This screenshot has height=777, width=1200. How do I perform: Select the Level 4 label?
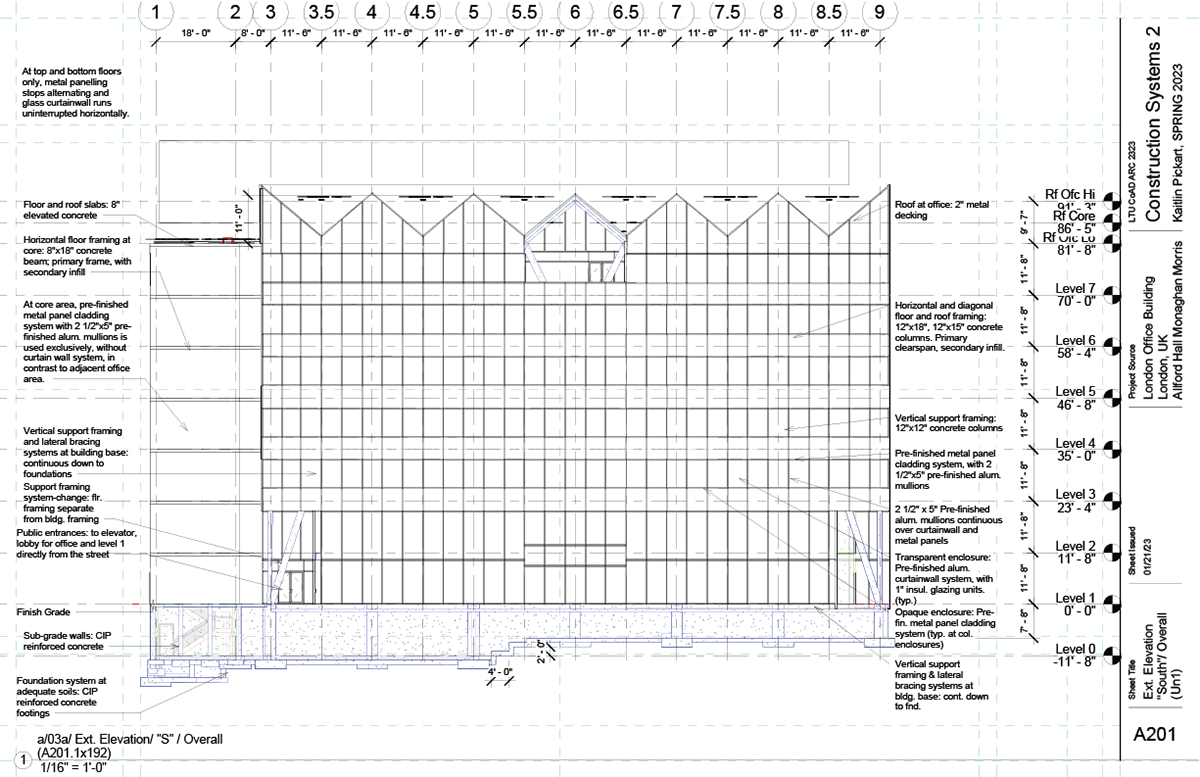[1076, 443]
